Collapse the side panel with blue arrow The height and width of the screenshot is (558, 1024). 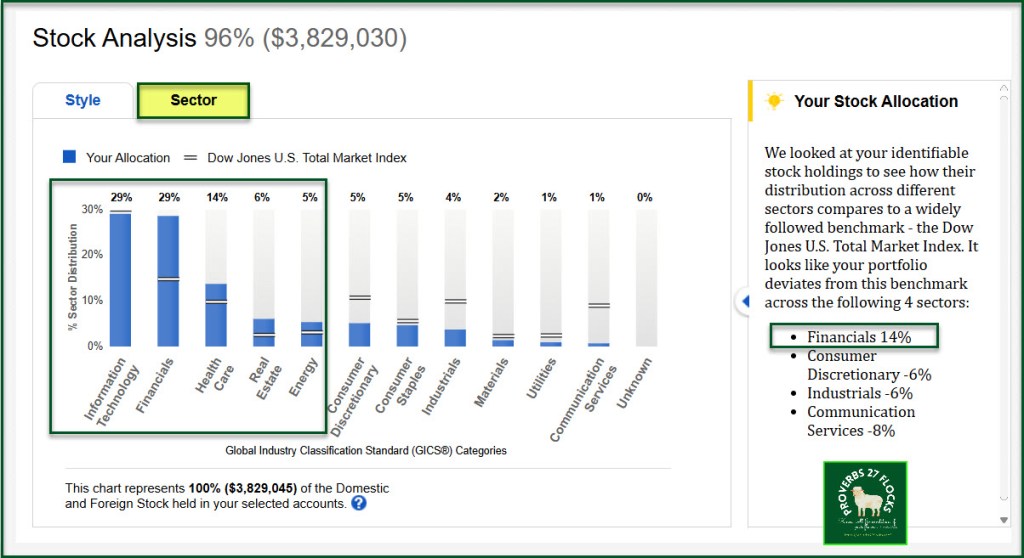coord(744,300)
